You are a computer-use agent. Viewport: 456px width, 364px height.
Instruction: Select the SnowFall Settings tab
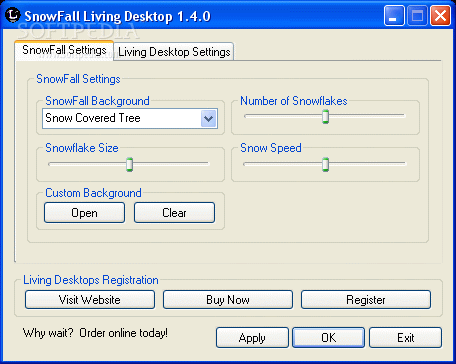coord(64,50)
